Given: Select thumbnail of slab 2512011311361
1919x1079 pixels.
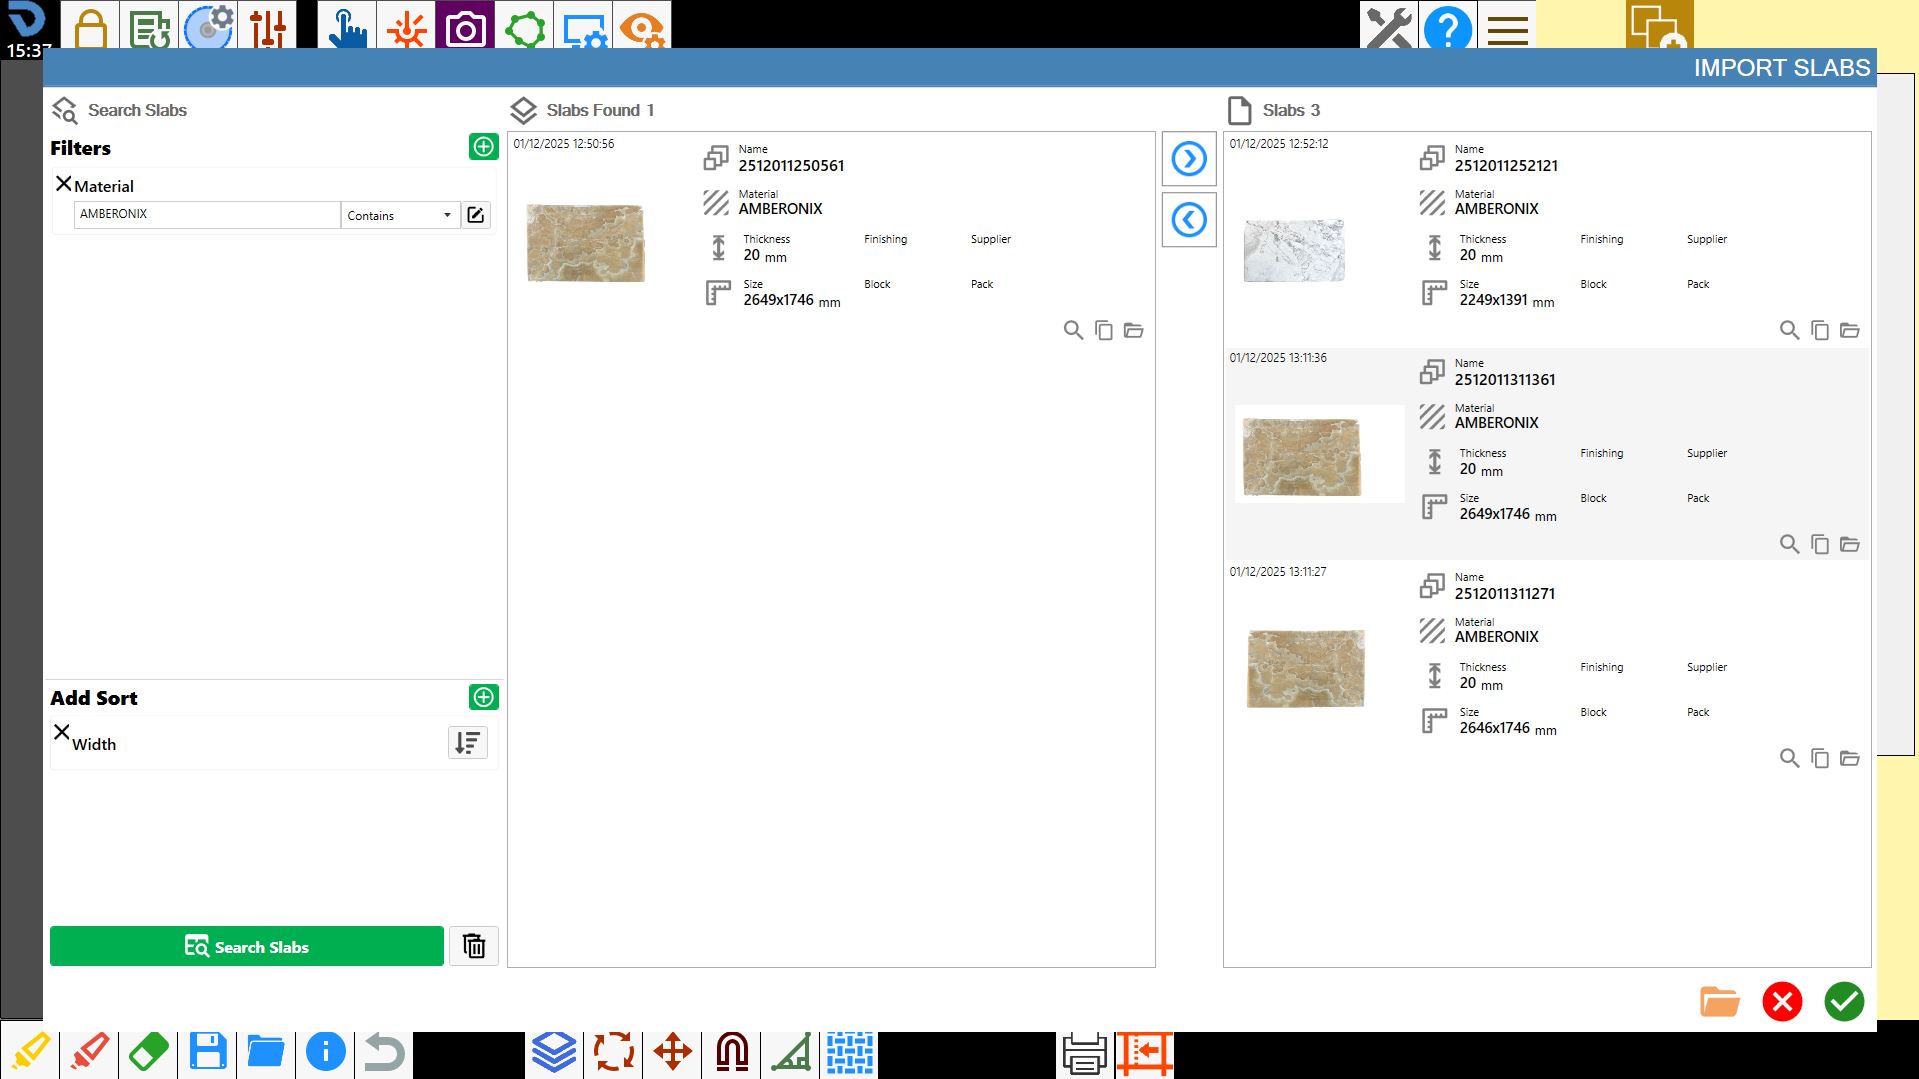Looking at the screenshot, I should 1302,457.
